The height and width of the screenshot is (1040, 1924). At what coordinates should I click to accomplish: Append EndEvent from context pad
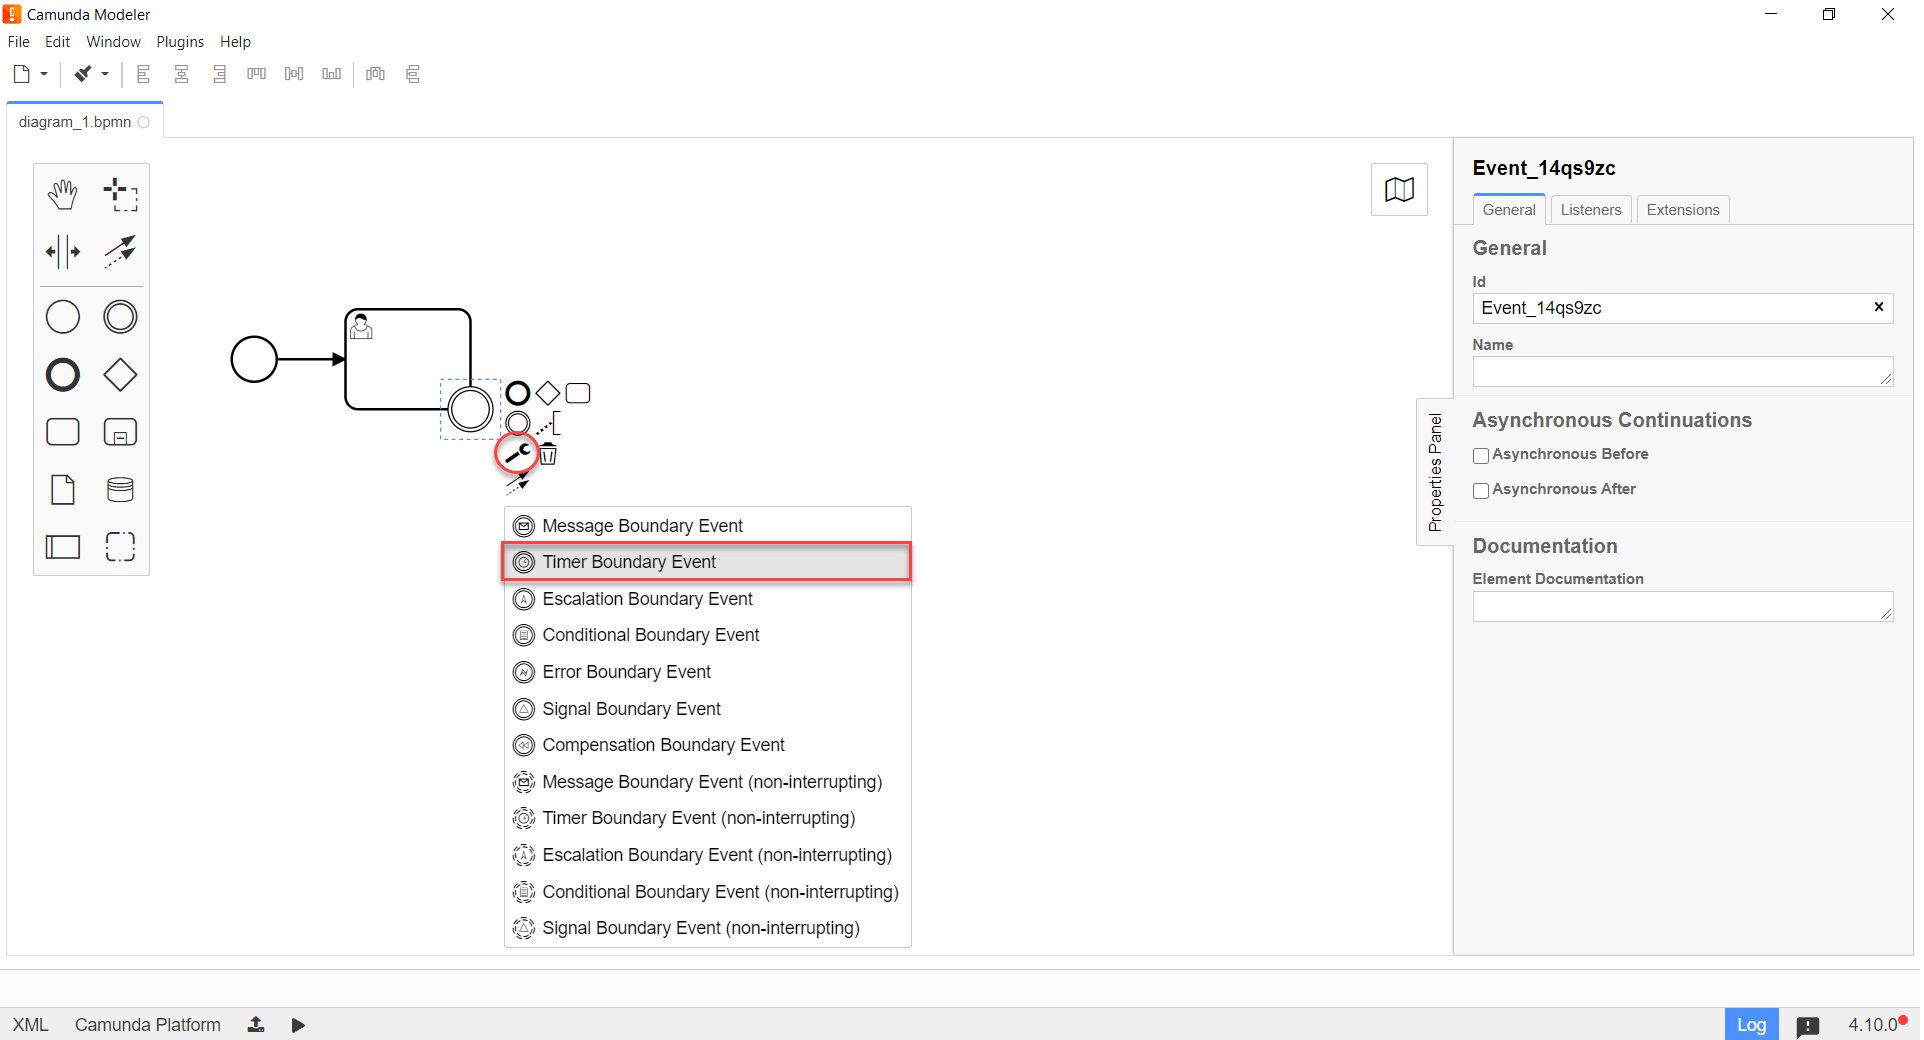point(517,393)
